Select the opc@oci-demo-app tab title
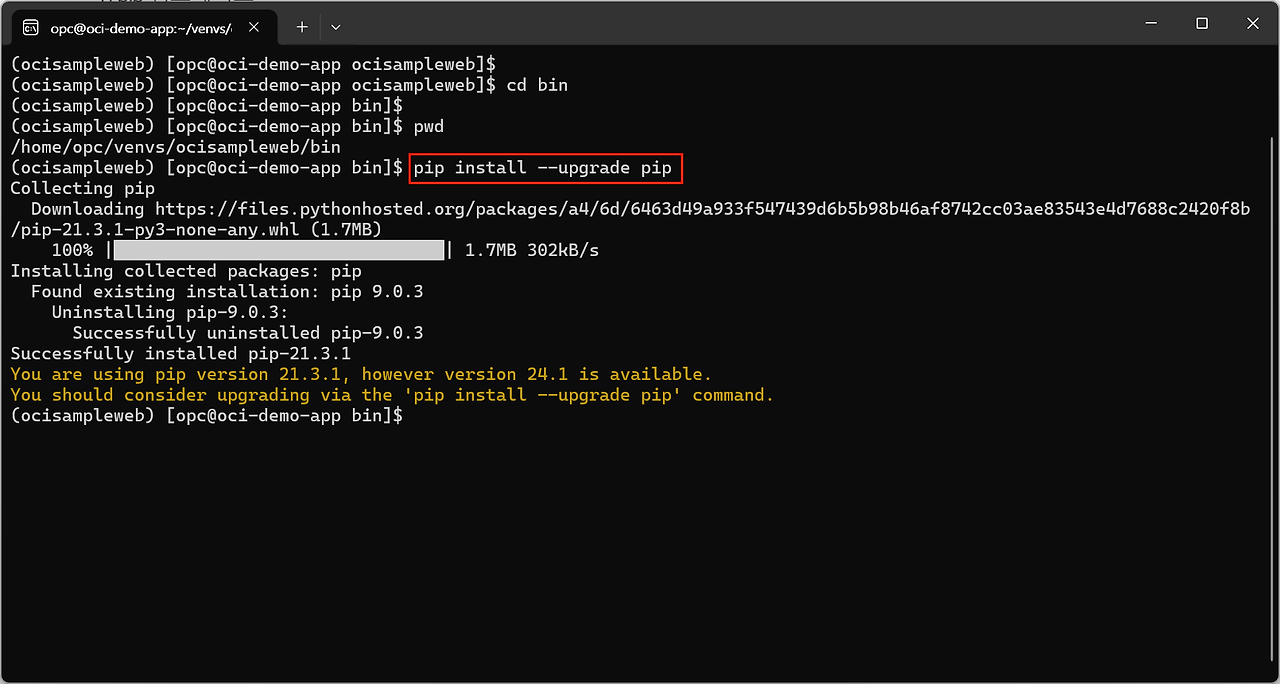Screen dimensions: 1280x684 coord(140,27)
